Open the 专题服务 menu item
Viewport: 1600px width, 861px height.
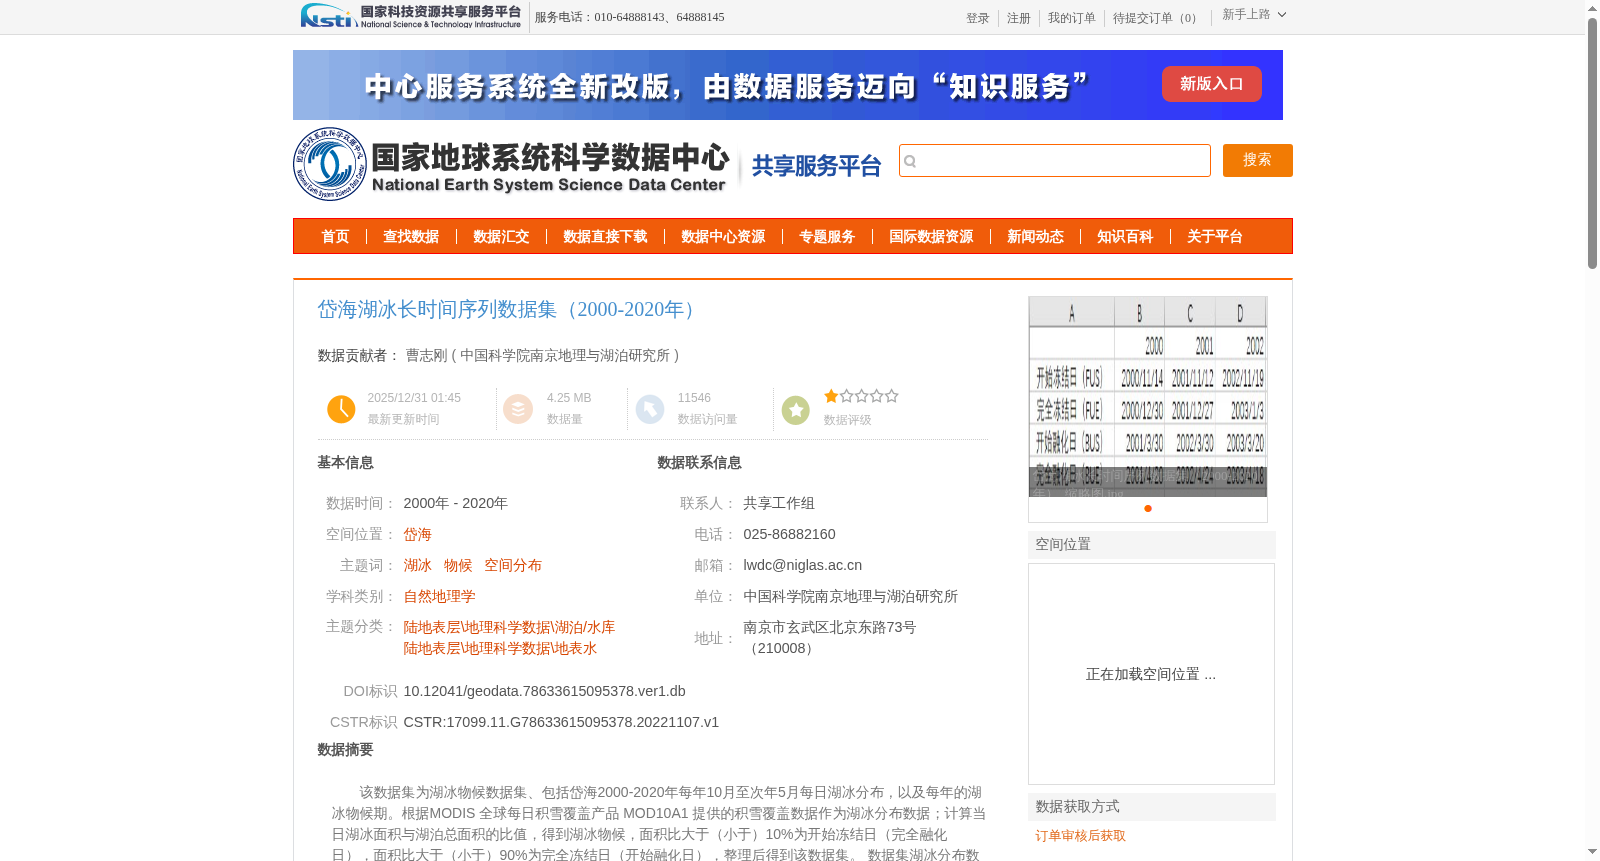pyautogui.click(x=827, y=237)
